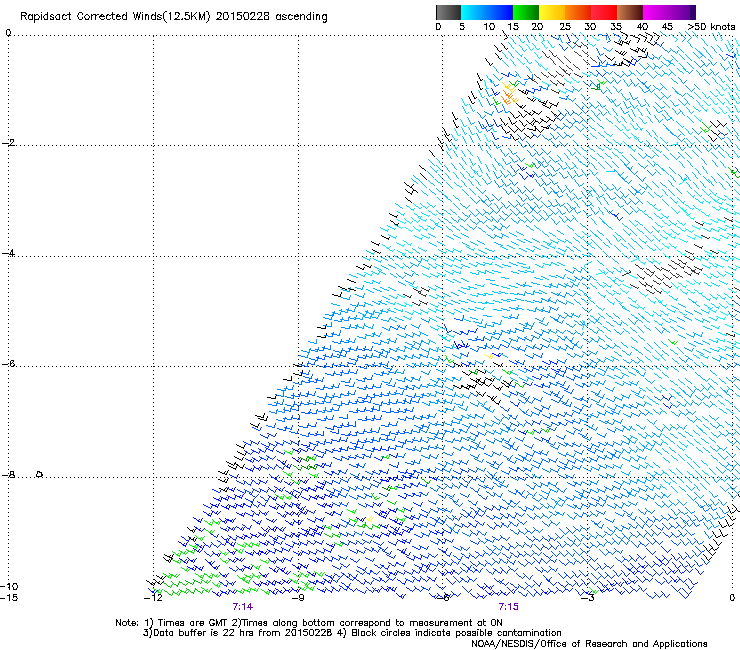Click the magenta 40-45 knots legend swatch

[656, 12]
